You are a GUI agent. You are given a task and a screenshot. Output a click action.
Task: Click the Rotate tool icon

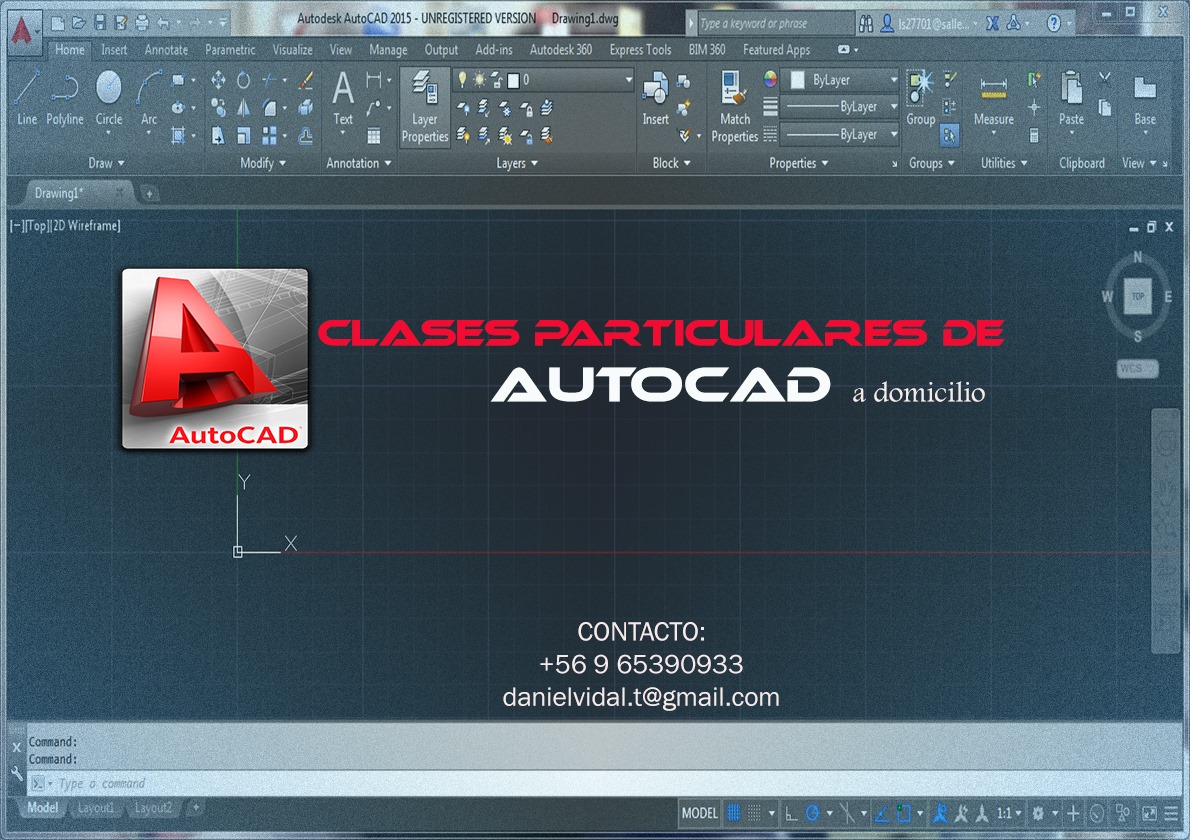click(243, 80)
